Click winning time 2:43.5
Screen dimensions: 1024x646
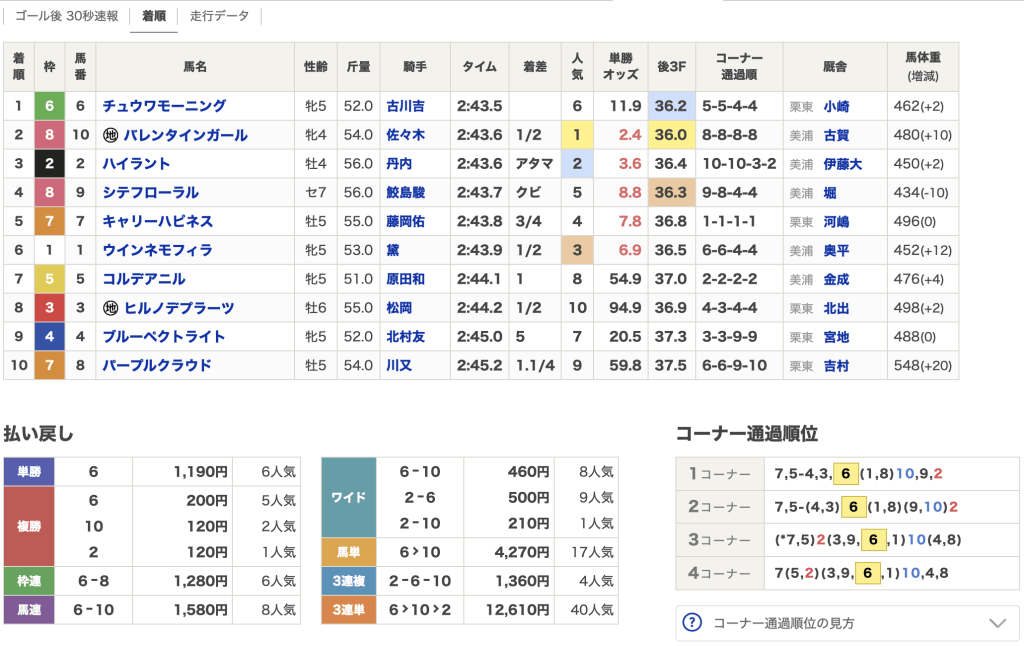(x=479, y=106)
